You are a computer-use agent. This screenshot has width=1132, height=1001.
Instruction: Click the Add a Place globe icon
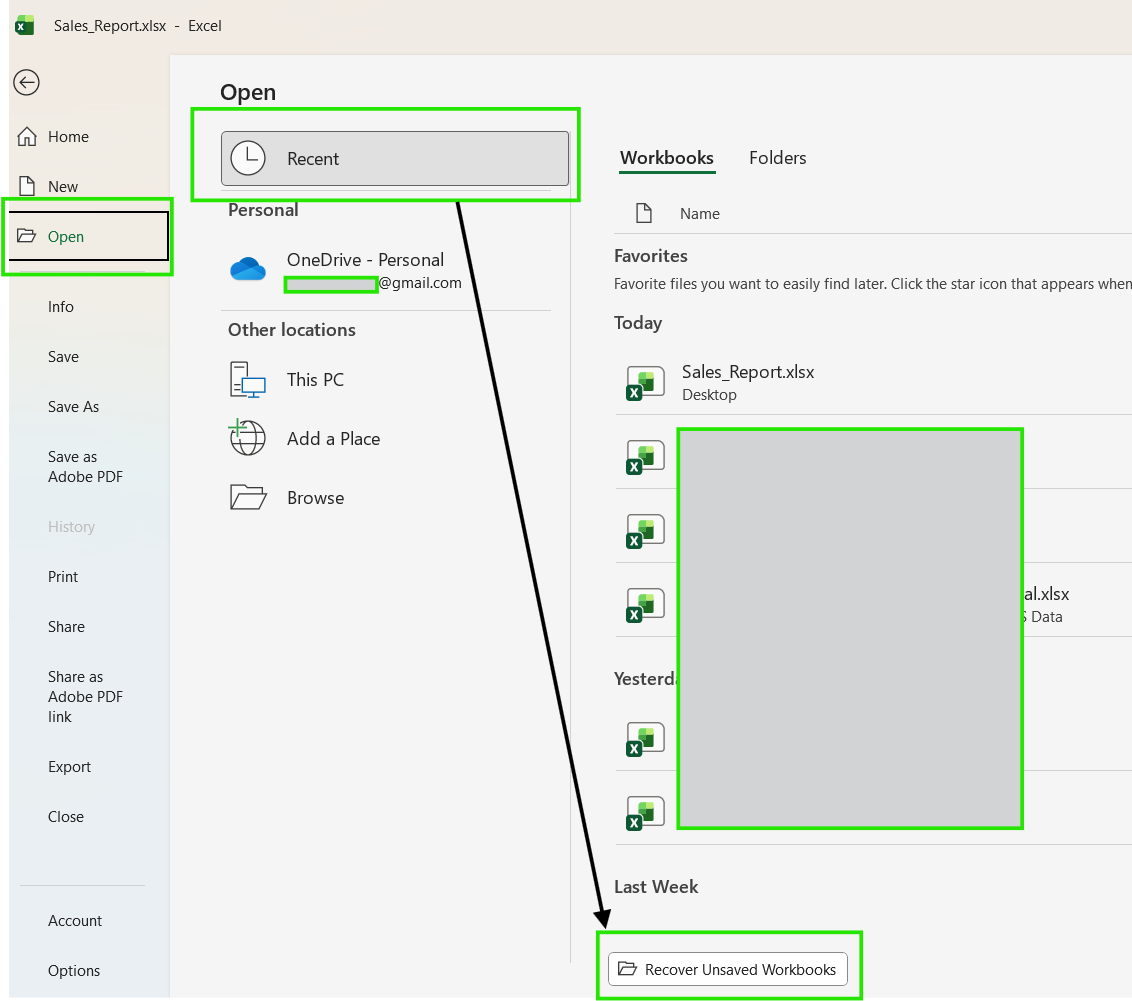click(x=246, y=438)
